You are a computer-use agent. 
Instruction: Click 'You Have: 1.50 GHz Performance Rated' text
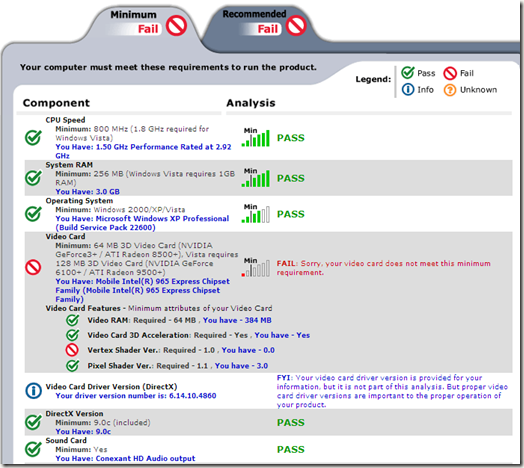tap(143, 151)
